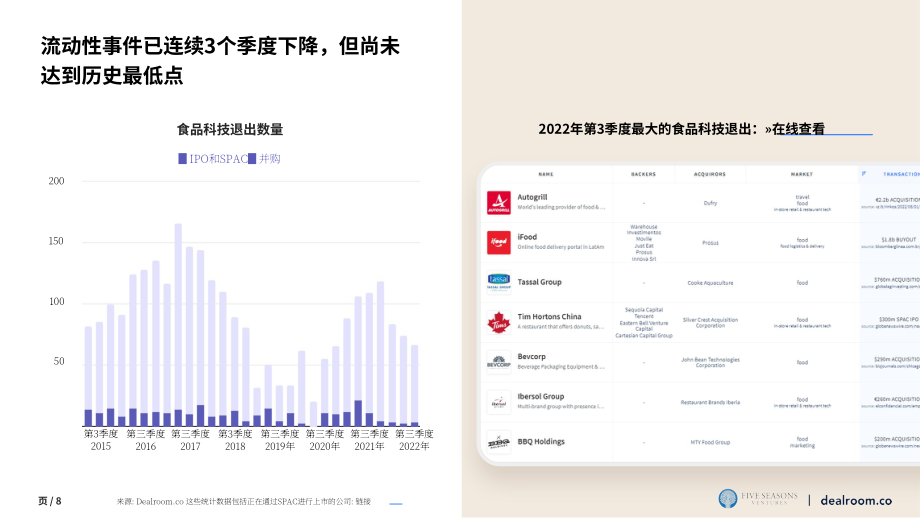The image size is (920, 518).
Task: Open the Autogrill company name
Action: (x=532, y=197)
